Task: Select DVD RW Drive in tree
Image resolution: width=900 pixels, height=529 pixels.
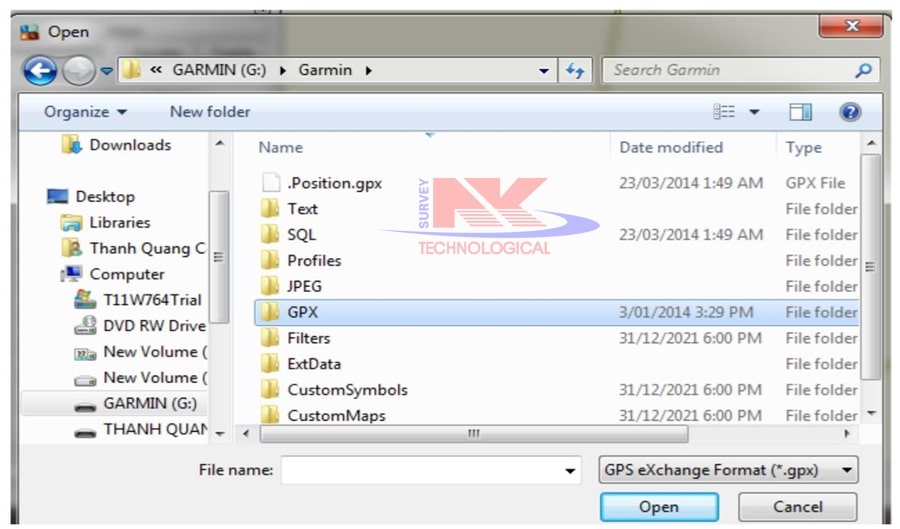Action: (x=154, y=325)
